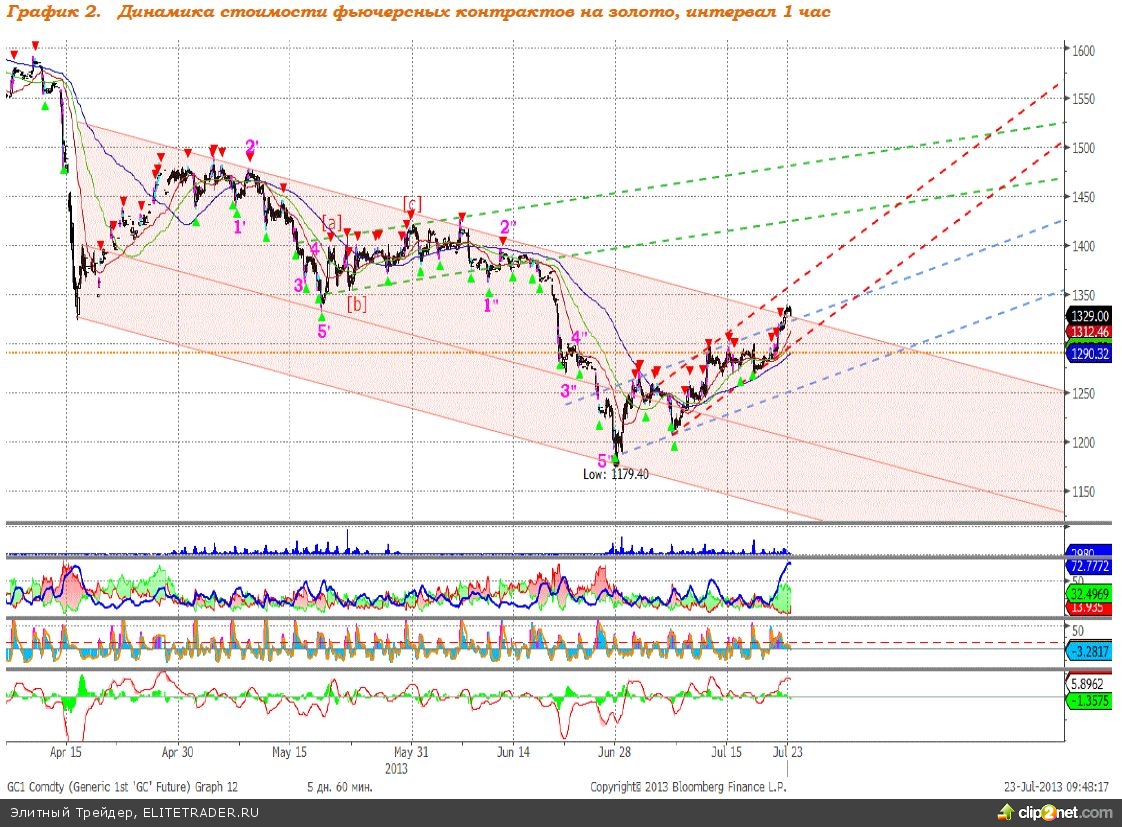Click the [b] wave label marker
Viewport: 1122px width, 827px height.
[356, 304]
